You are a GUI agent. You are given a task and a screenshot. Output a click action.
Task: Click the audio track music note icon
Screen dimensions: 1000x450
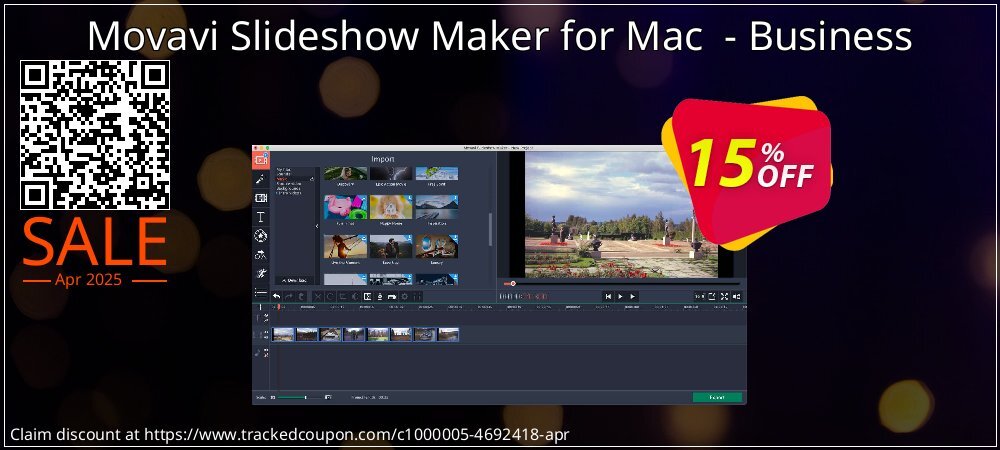pyautogui.click(x=257, y=352)
